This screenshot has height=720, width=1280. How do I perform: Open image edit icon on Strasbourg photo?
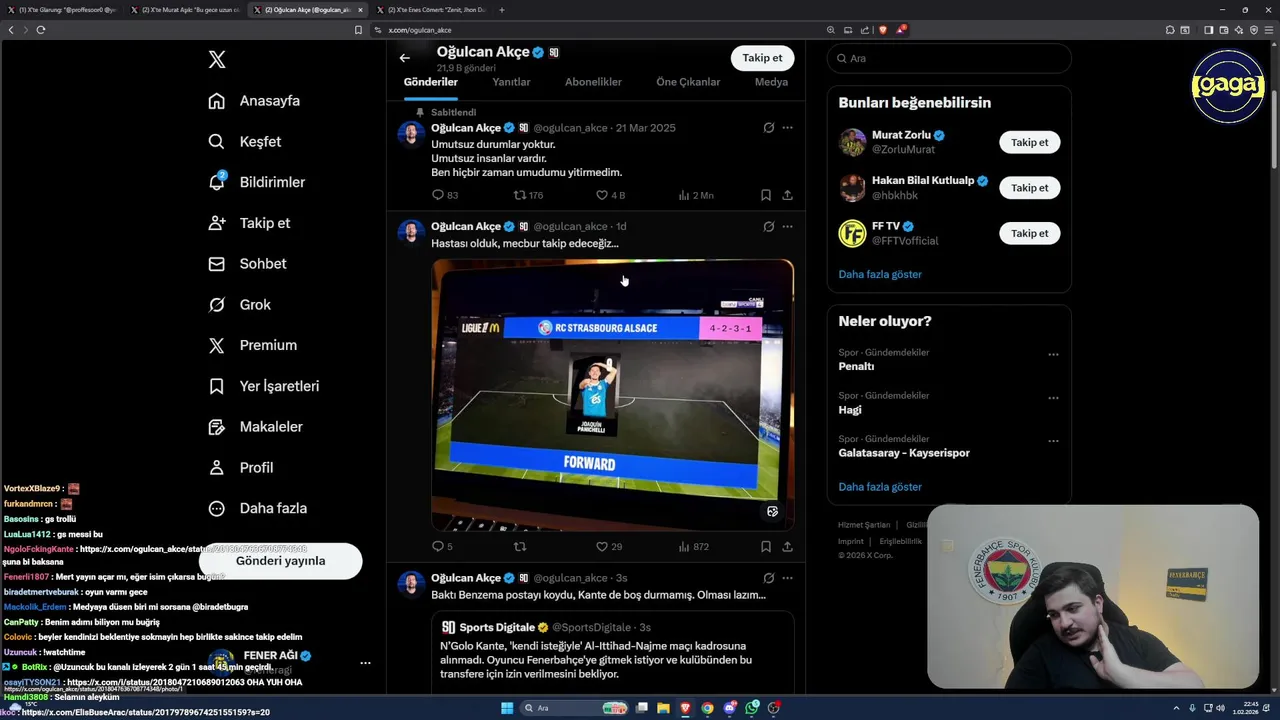772,511
